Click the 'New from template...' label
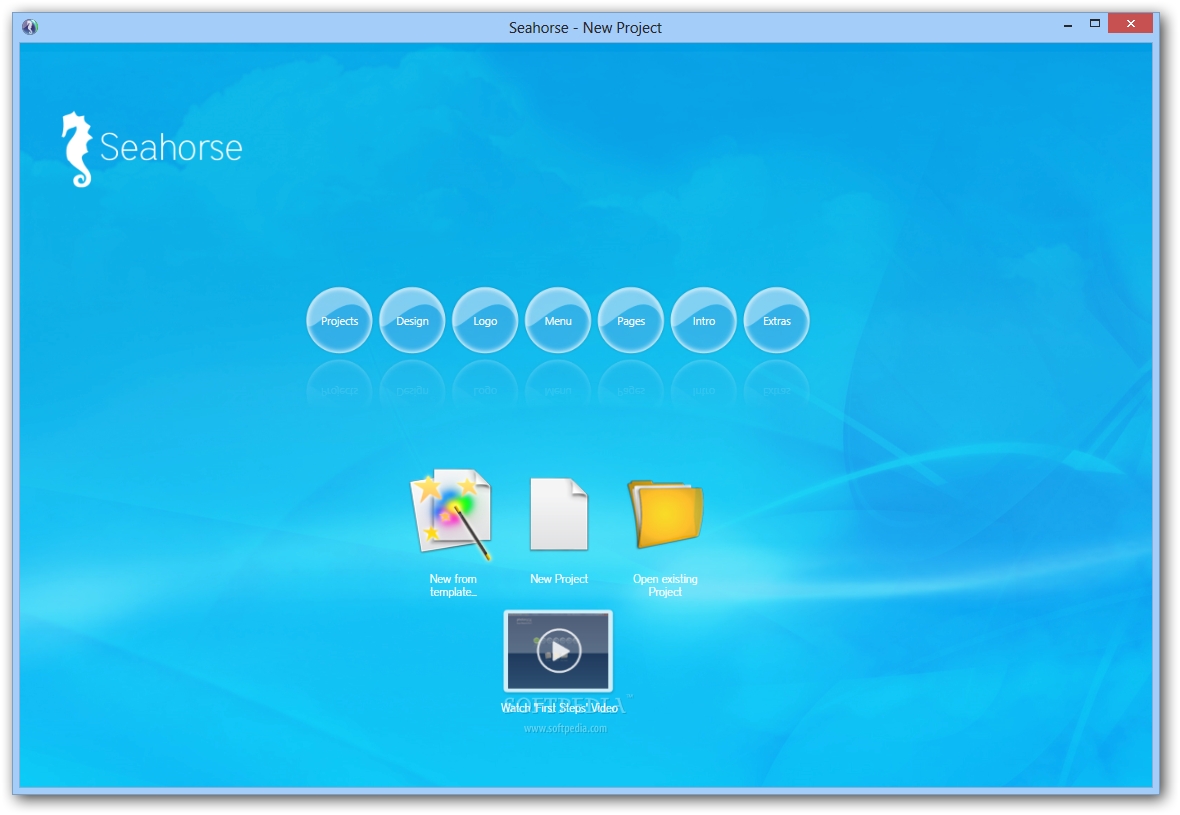 [x=453, y=585]
